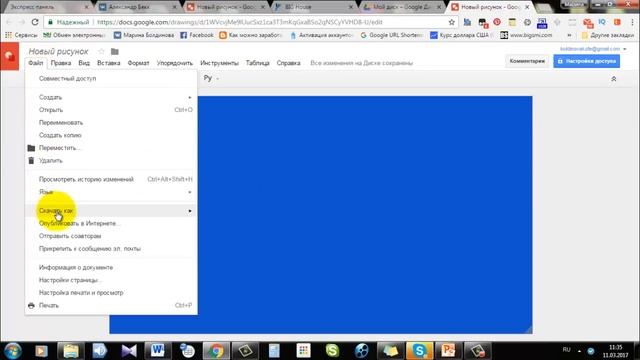
Task: Open the Facebook bookmark
Action: [197, 35]
